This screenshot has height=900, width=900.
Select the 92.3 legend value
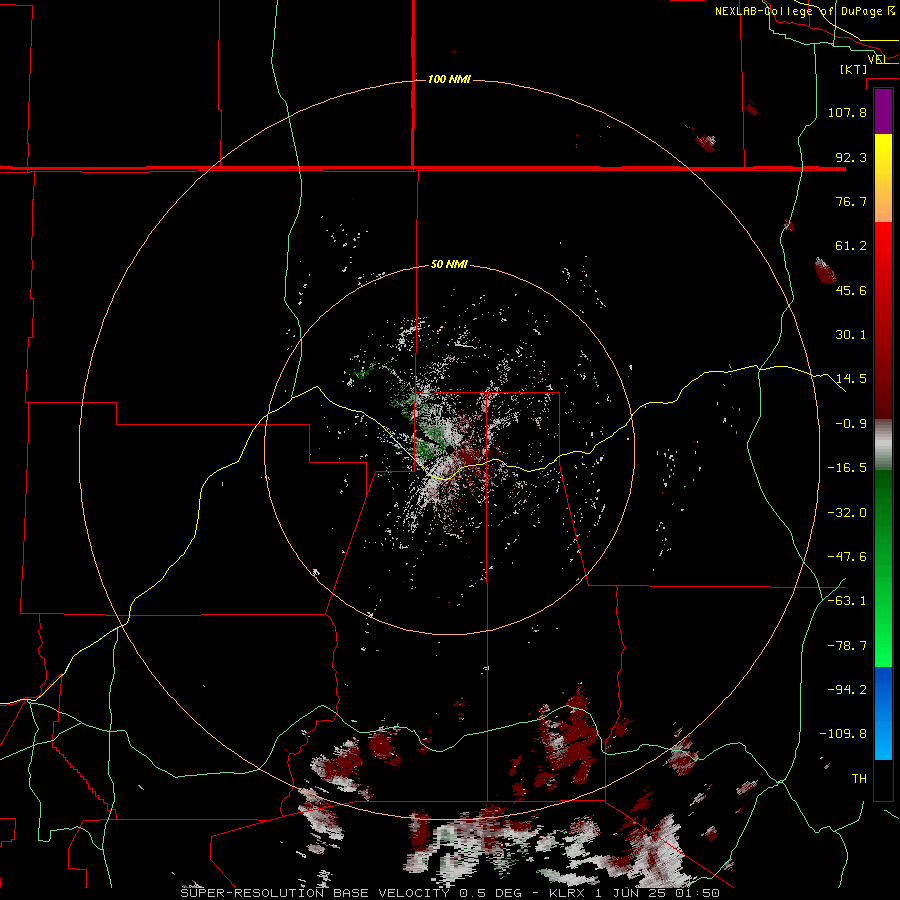pyautogui.click(x=851, y=157)
